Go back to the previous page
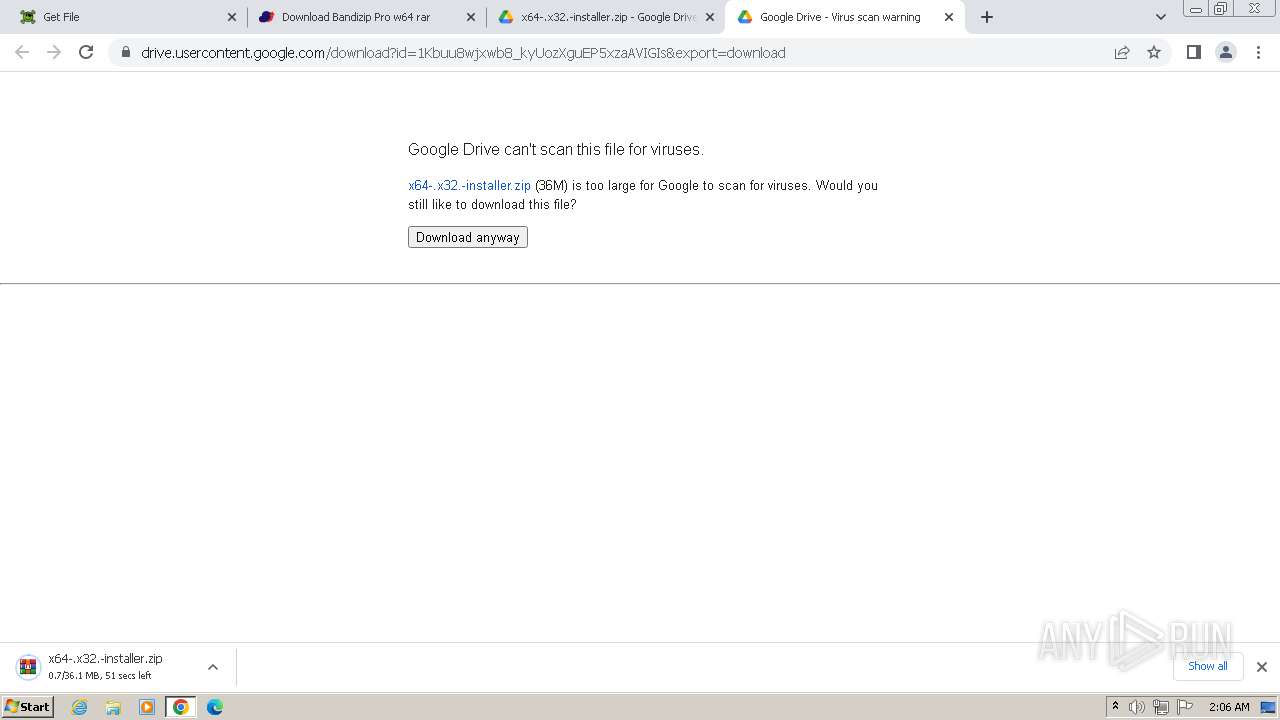The width and height of the screenshot is (1280, 720). (22, 52)
